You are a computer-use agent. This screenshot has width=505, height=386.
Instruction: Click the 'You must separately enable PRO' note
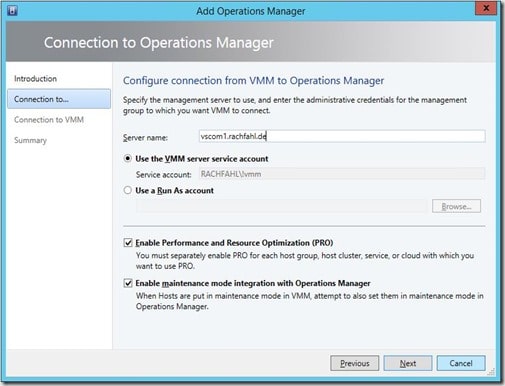pyautogui.click(x=305, y=261)
